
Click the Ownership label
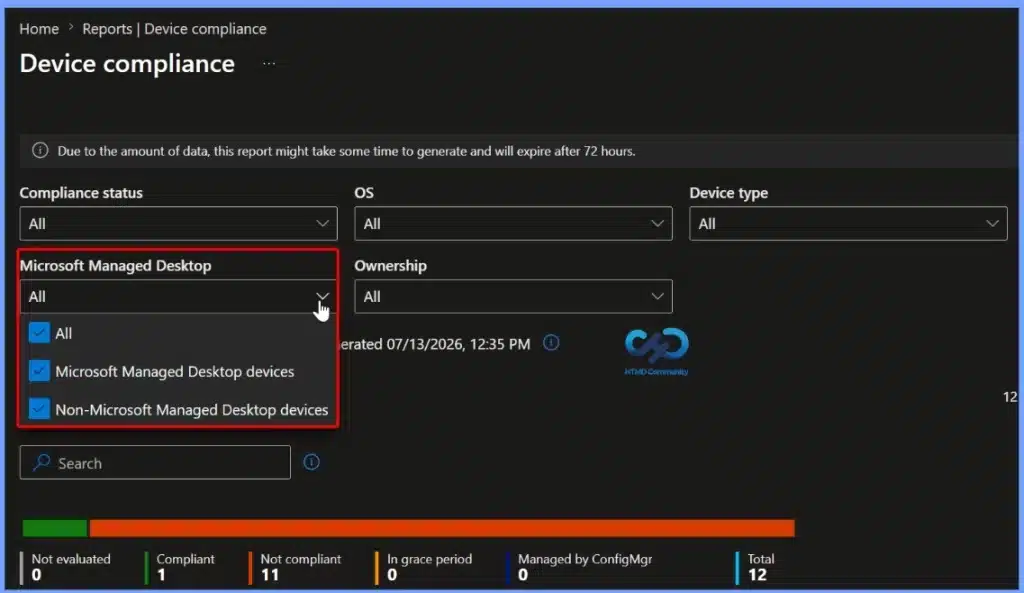(391, 266)
